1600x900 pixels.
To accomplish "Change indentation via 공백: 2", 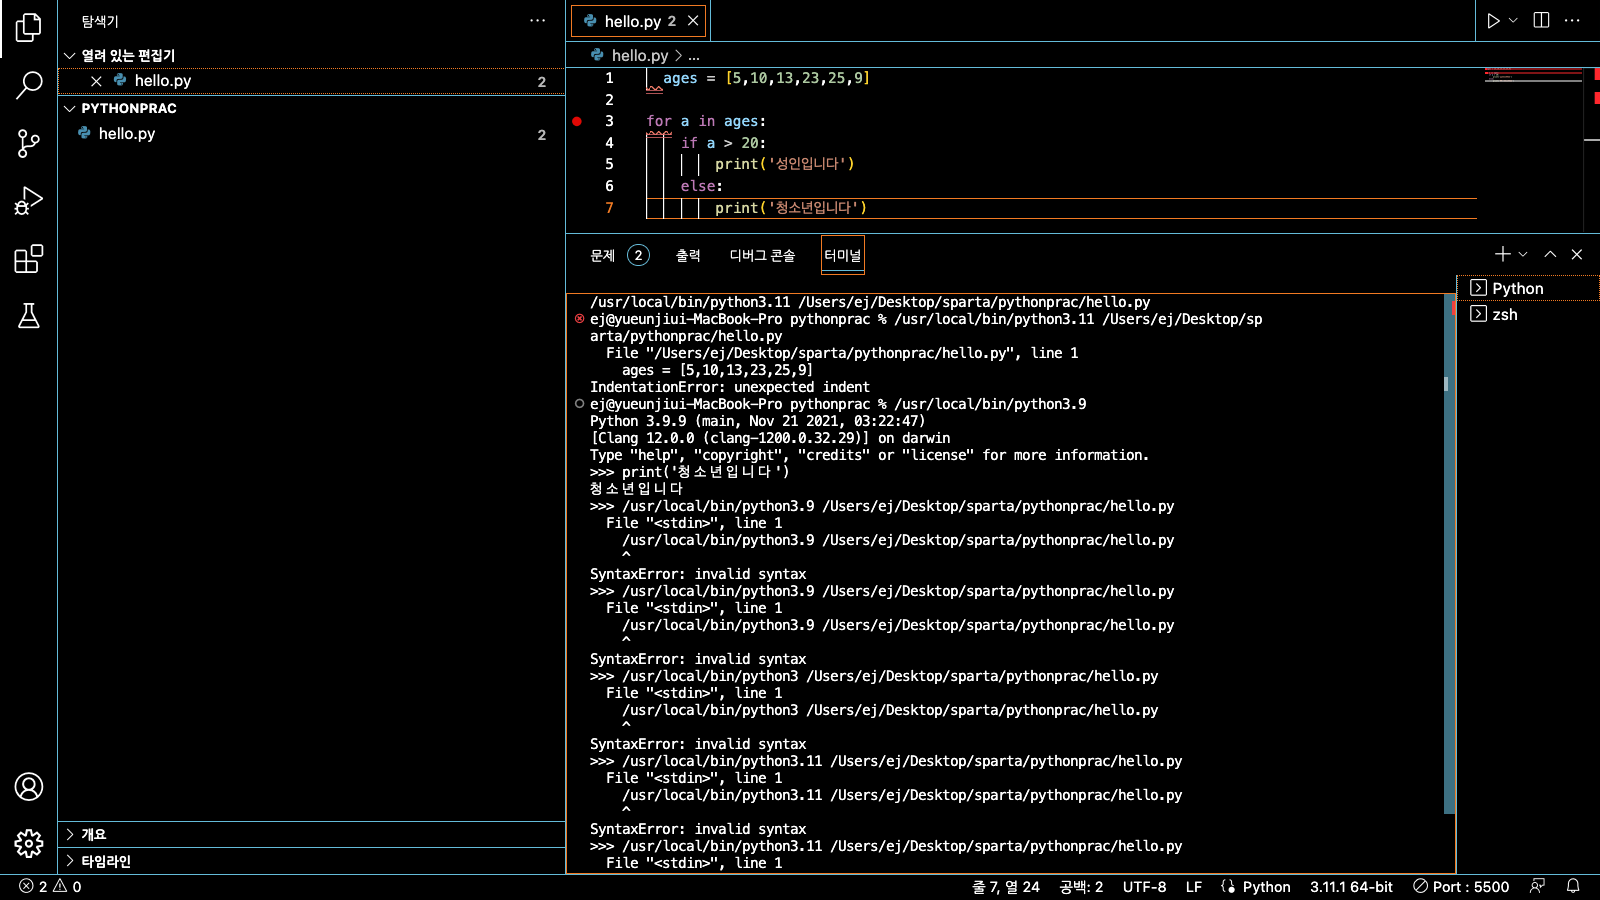I will coord(1081,886).
